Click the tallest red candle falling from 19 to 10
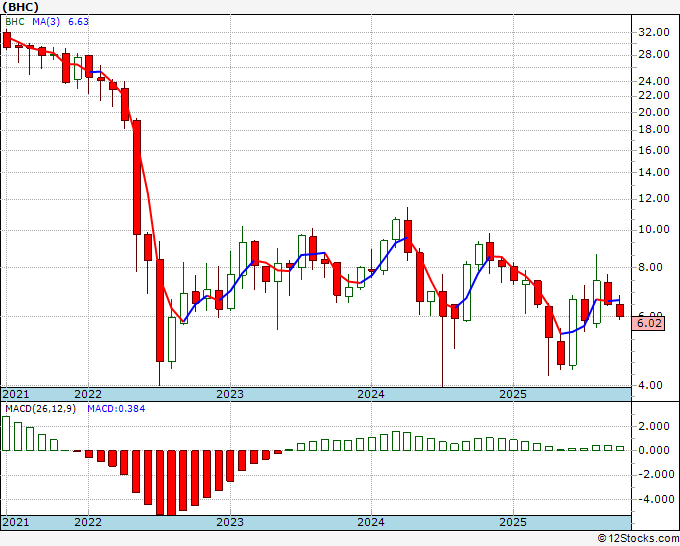Screen dimensions: 680x546 [137, 177]
